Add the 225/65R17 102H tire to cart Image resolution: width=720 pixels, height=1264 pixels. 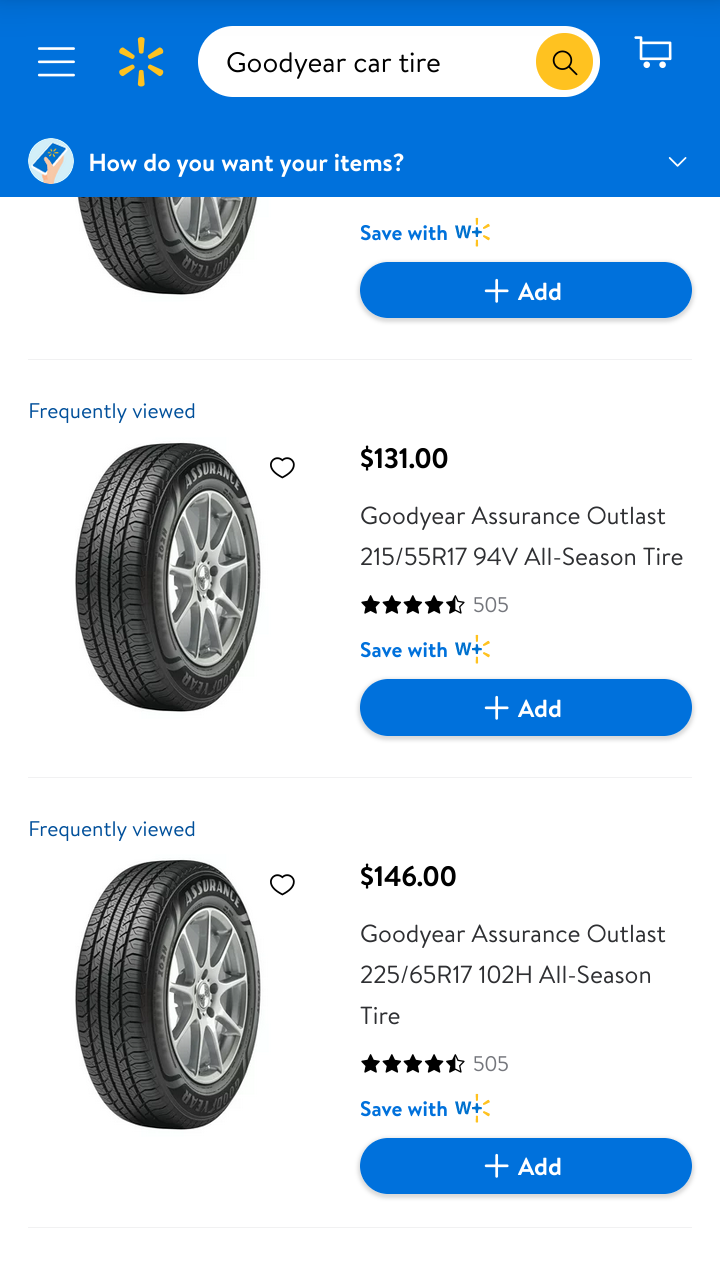pyautogui.click(x=526, y=1166)
